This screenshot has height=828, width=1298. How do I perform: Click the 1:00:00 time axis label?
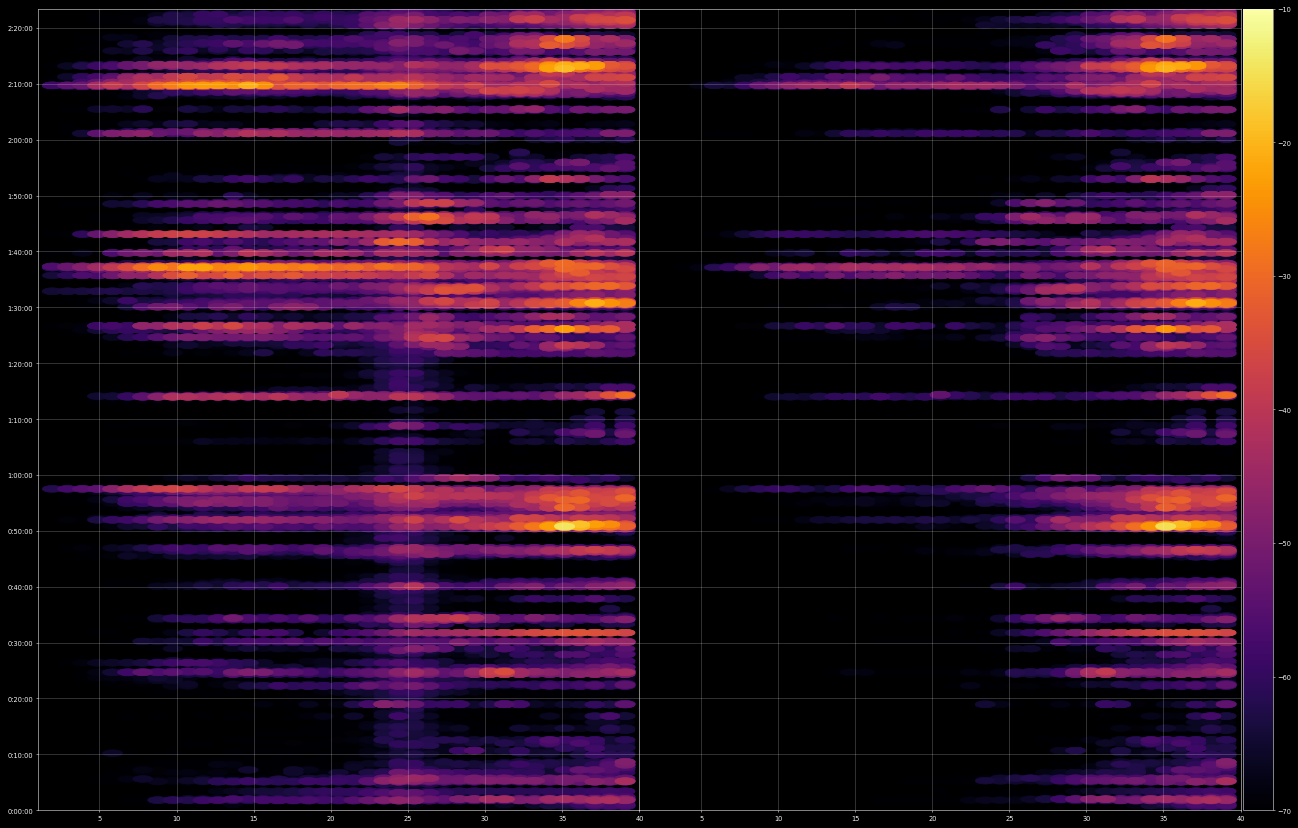coord(22,476)
